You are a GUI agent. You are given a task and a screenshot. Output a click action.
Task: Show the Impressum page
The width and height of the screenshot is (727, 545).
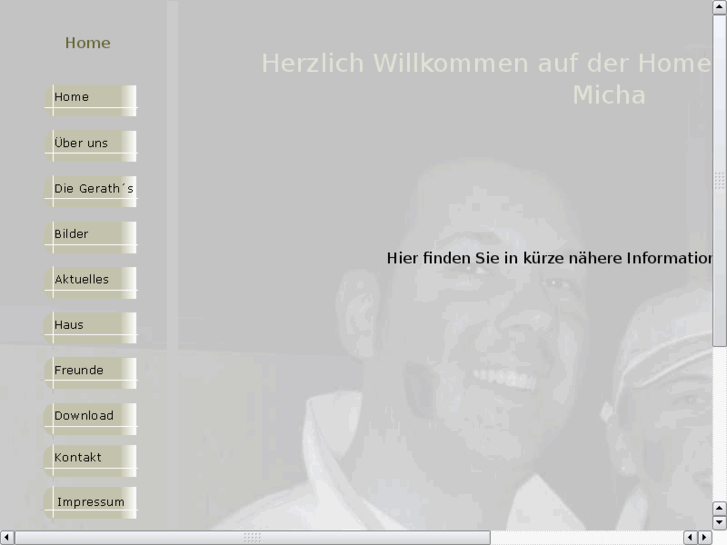[90, 502]
